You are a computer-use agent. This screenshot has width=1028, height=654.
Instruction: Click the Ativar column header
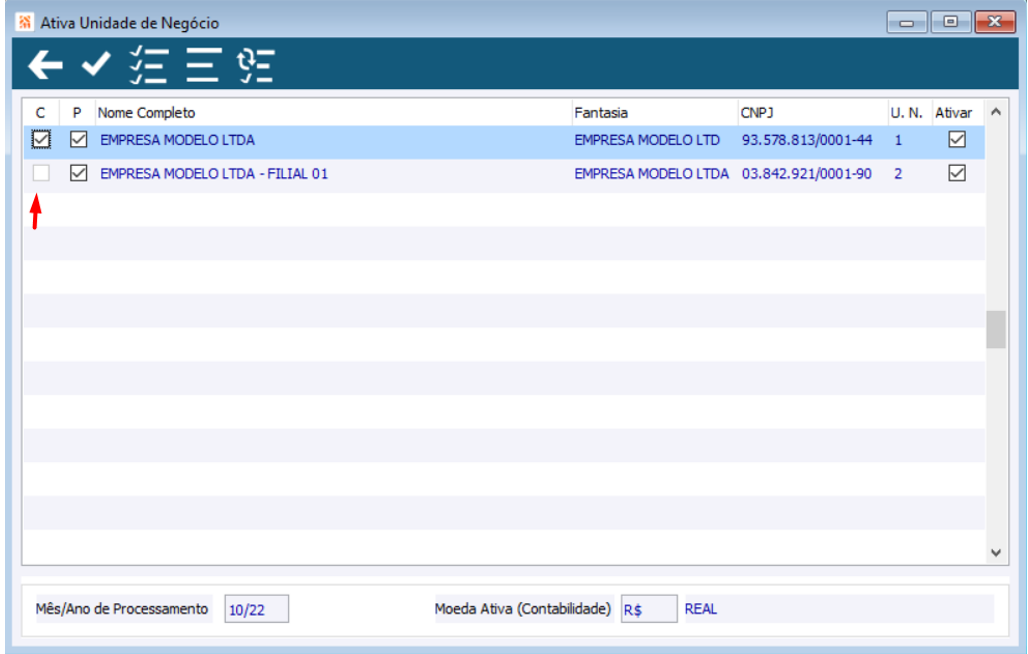tap(958, 113)
